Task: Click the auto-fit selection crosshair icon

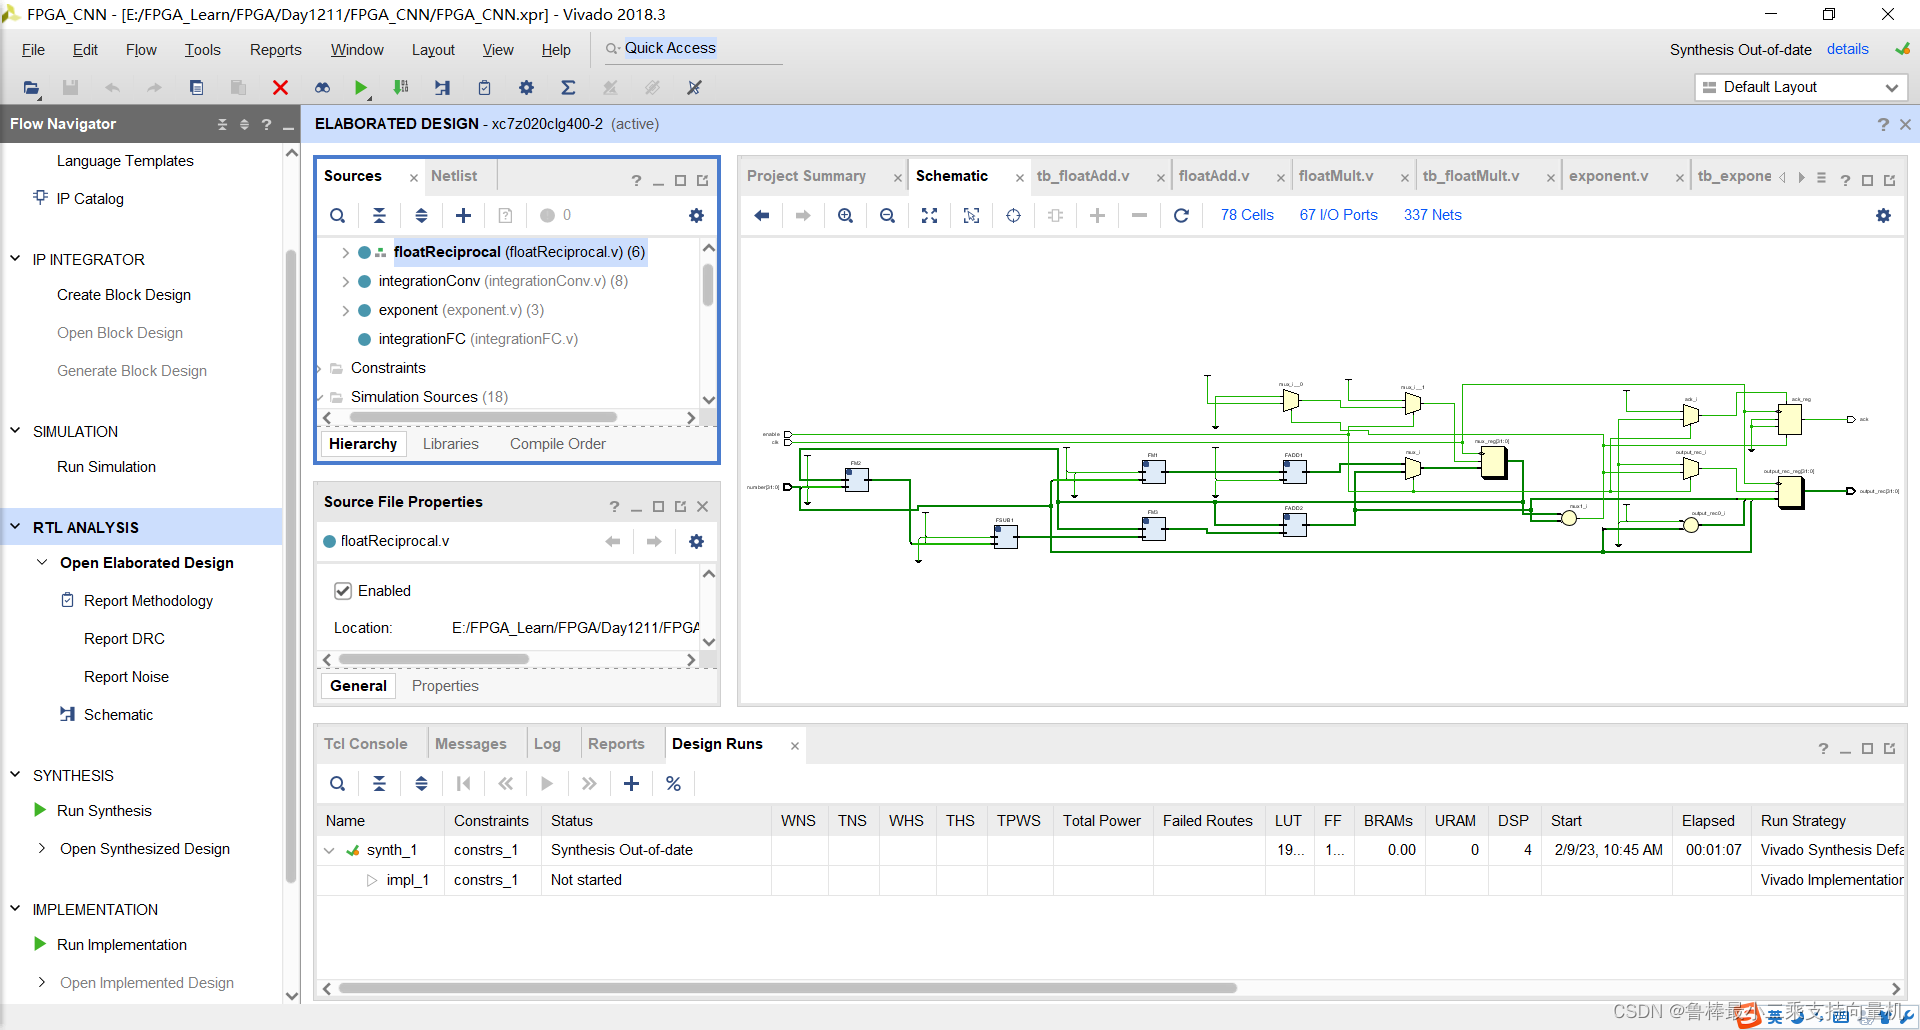Action: pyautogui.click(x=1013, y=215)
